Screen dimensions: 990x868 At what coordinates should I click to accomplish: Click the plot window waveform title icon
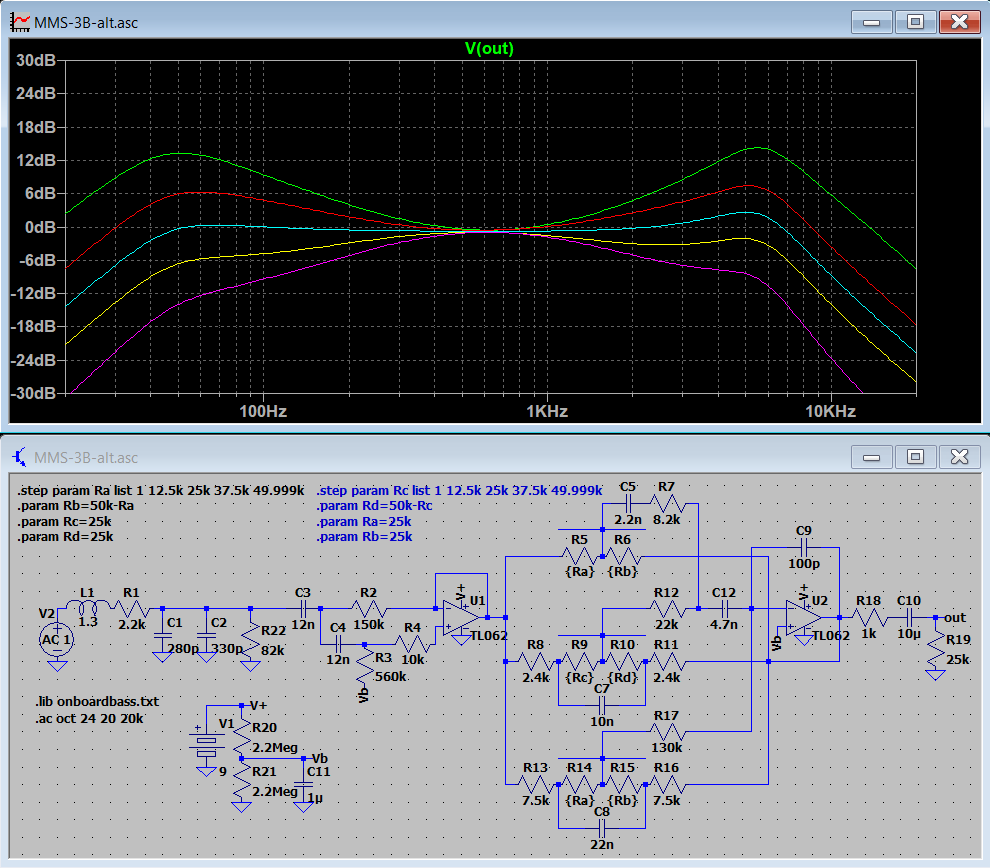point(20,22)
